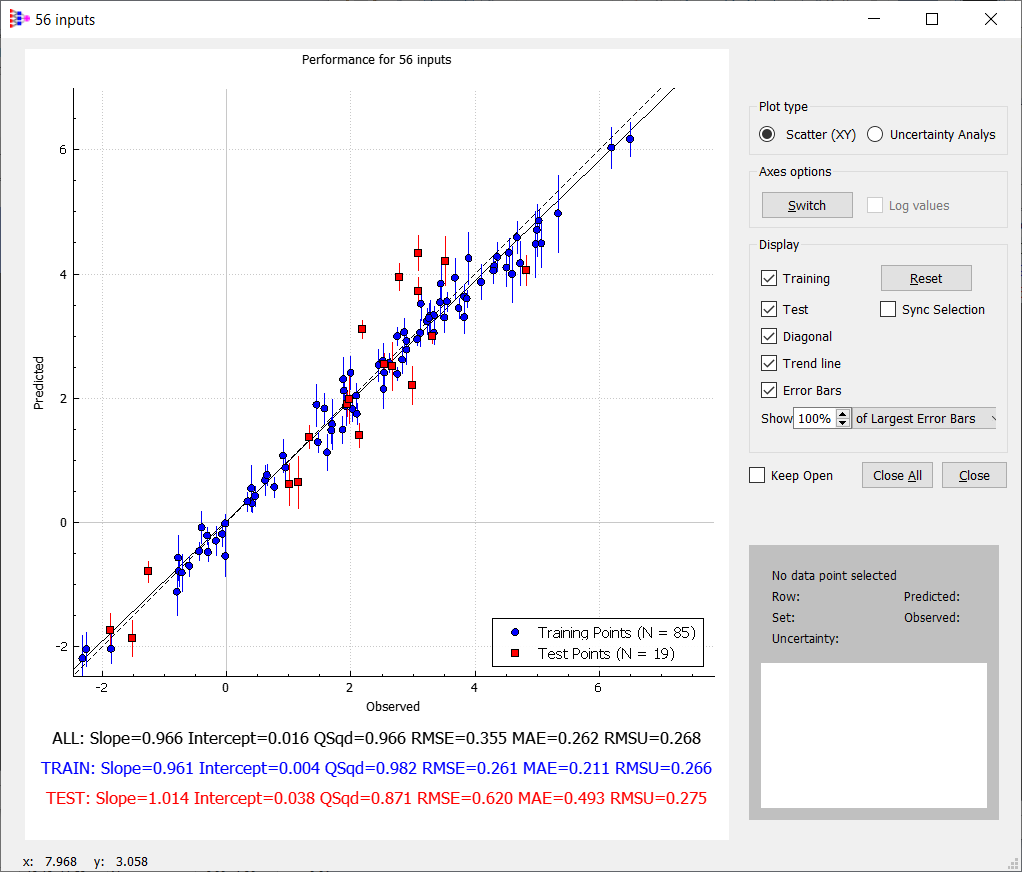Click the 100% error bar percentage field
Image resolution: width=1022 pixels, height=872 pixels.
(815, 418)
